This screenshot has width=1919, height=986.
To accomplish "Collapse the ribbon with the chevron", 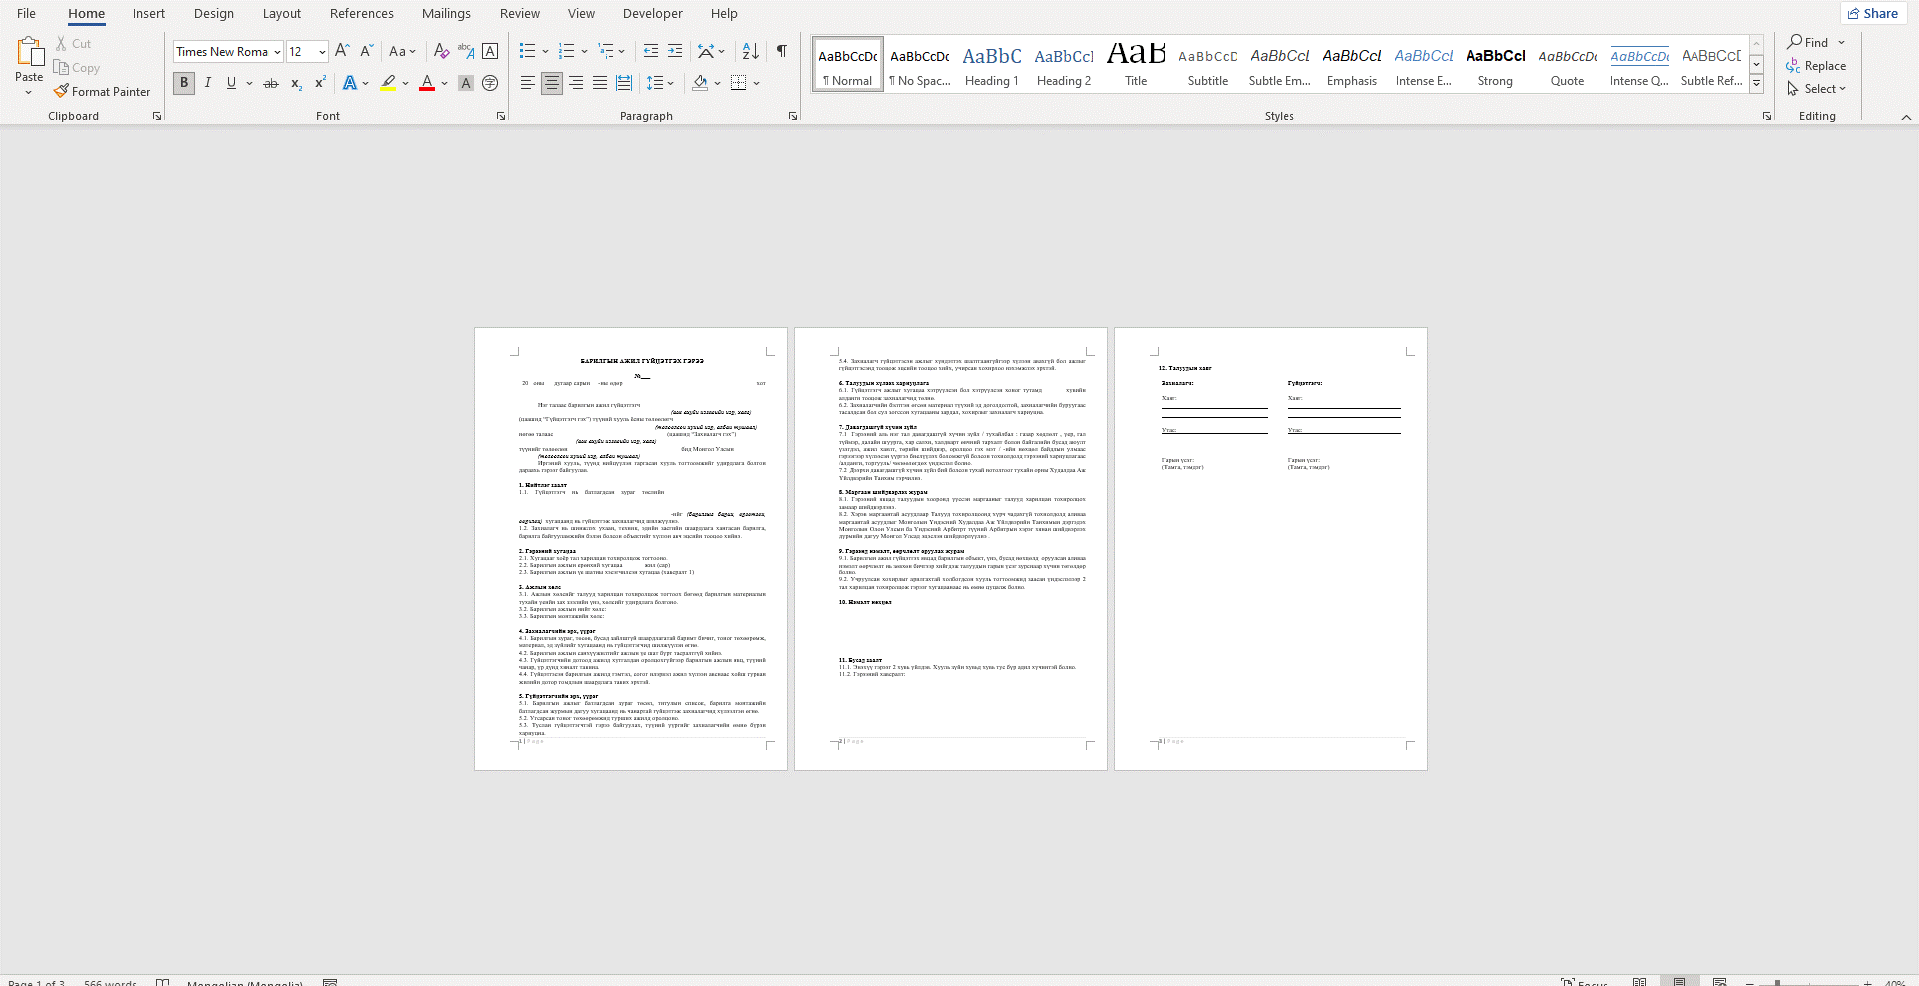I will click(1906, 117).
